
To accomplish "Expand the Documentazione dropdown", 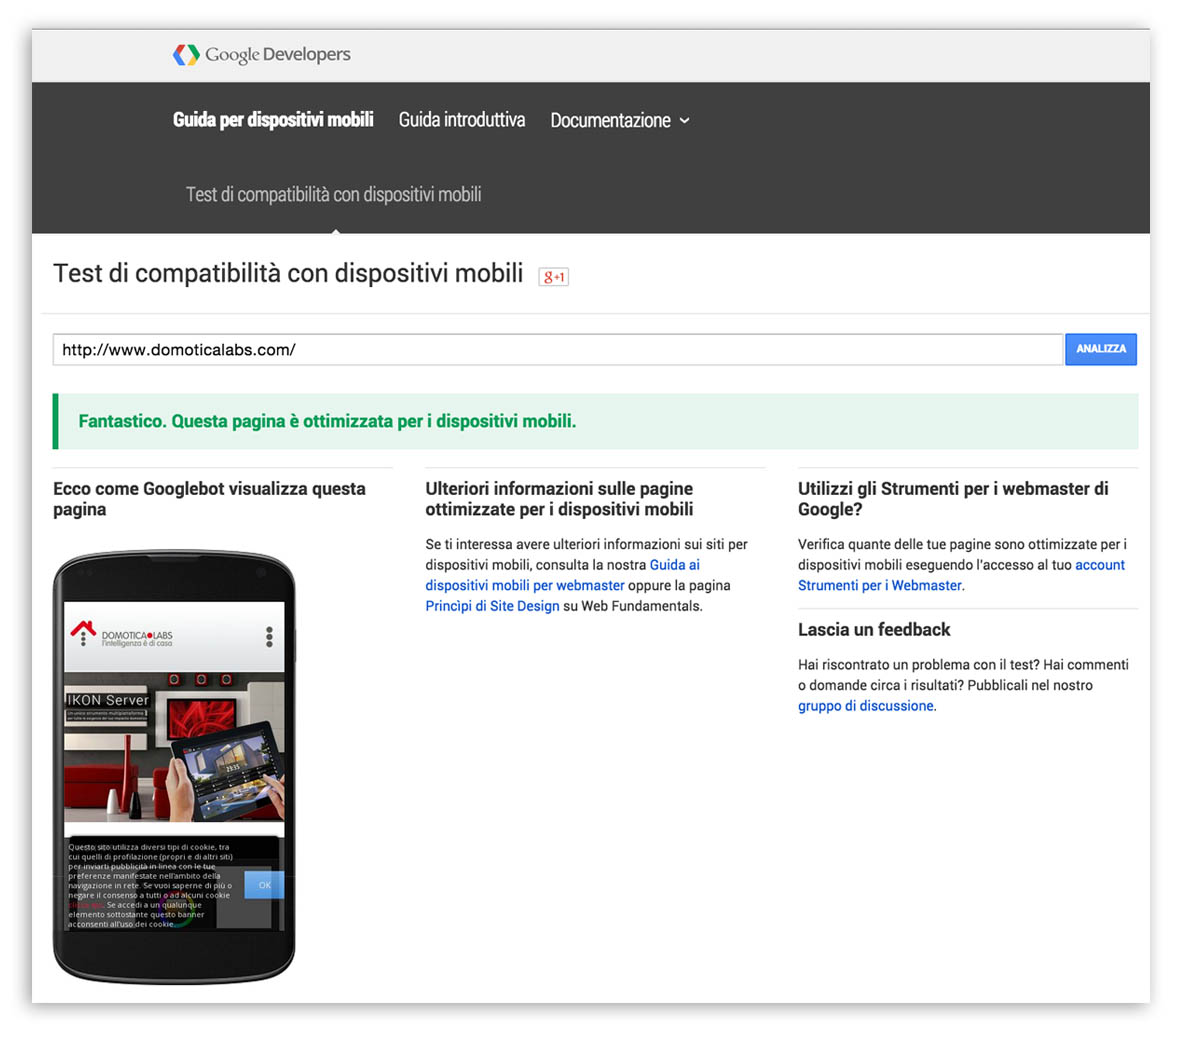I will 620,120.
